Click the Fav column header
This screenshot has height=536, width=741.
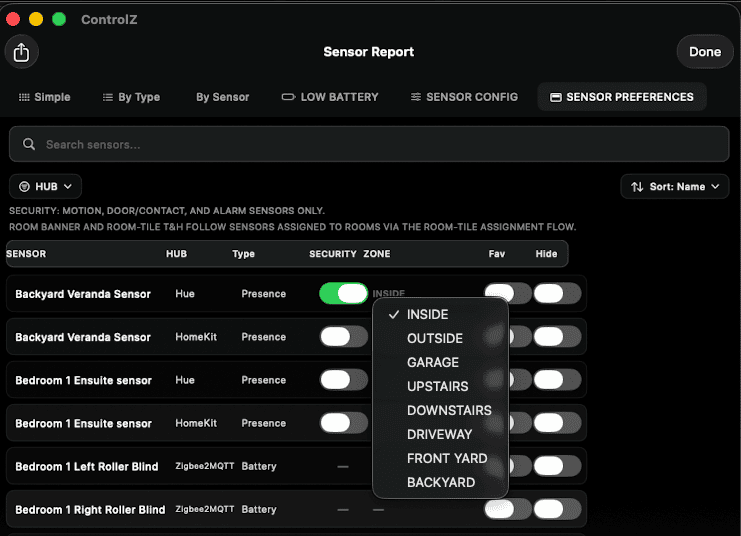[497, 254]
